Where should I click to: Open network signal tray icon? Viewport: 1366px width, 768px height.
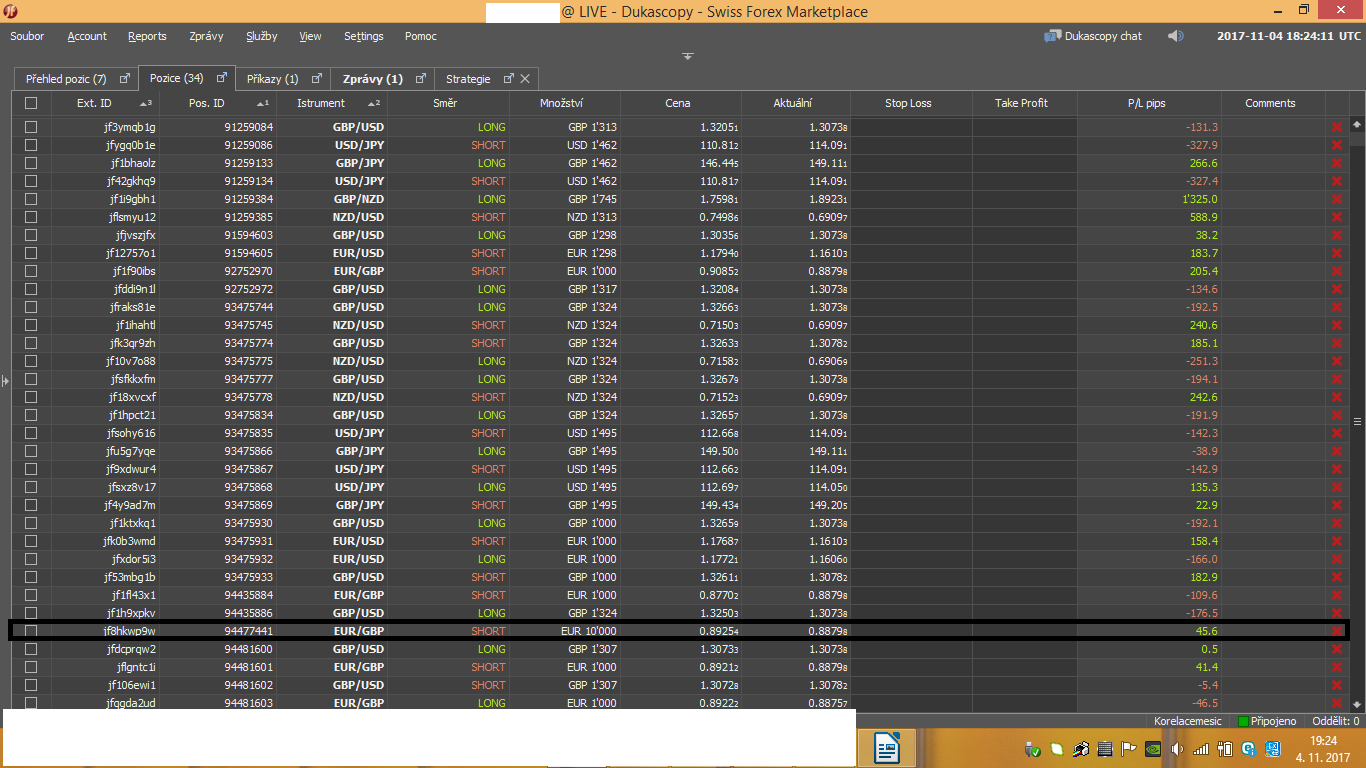1200,748
